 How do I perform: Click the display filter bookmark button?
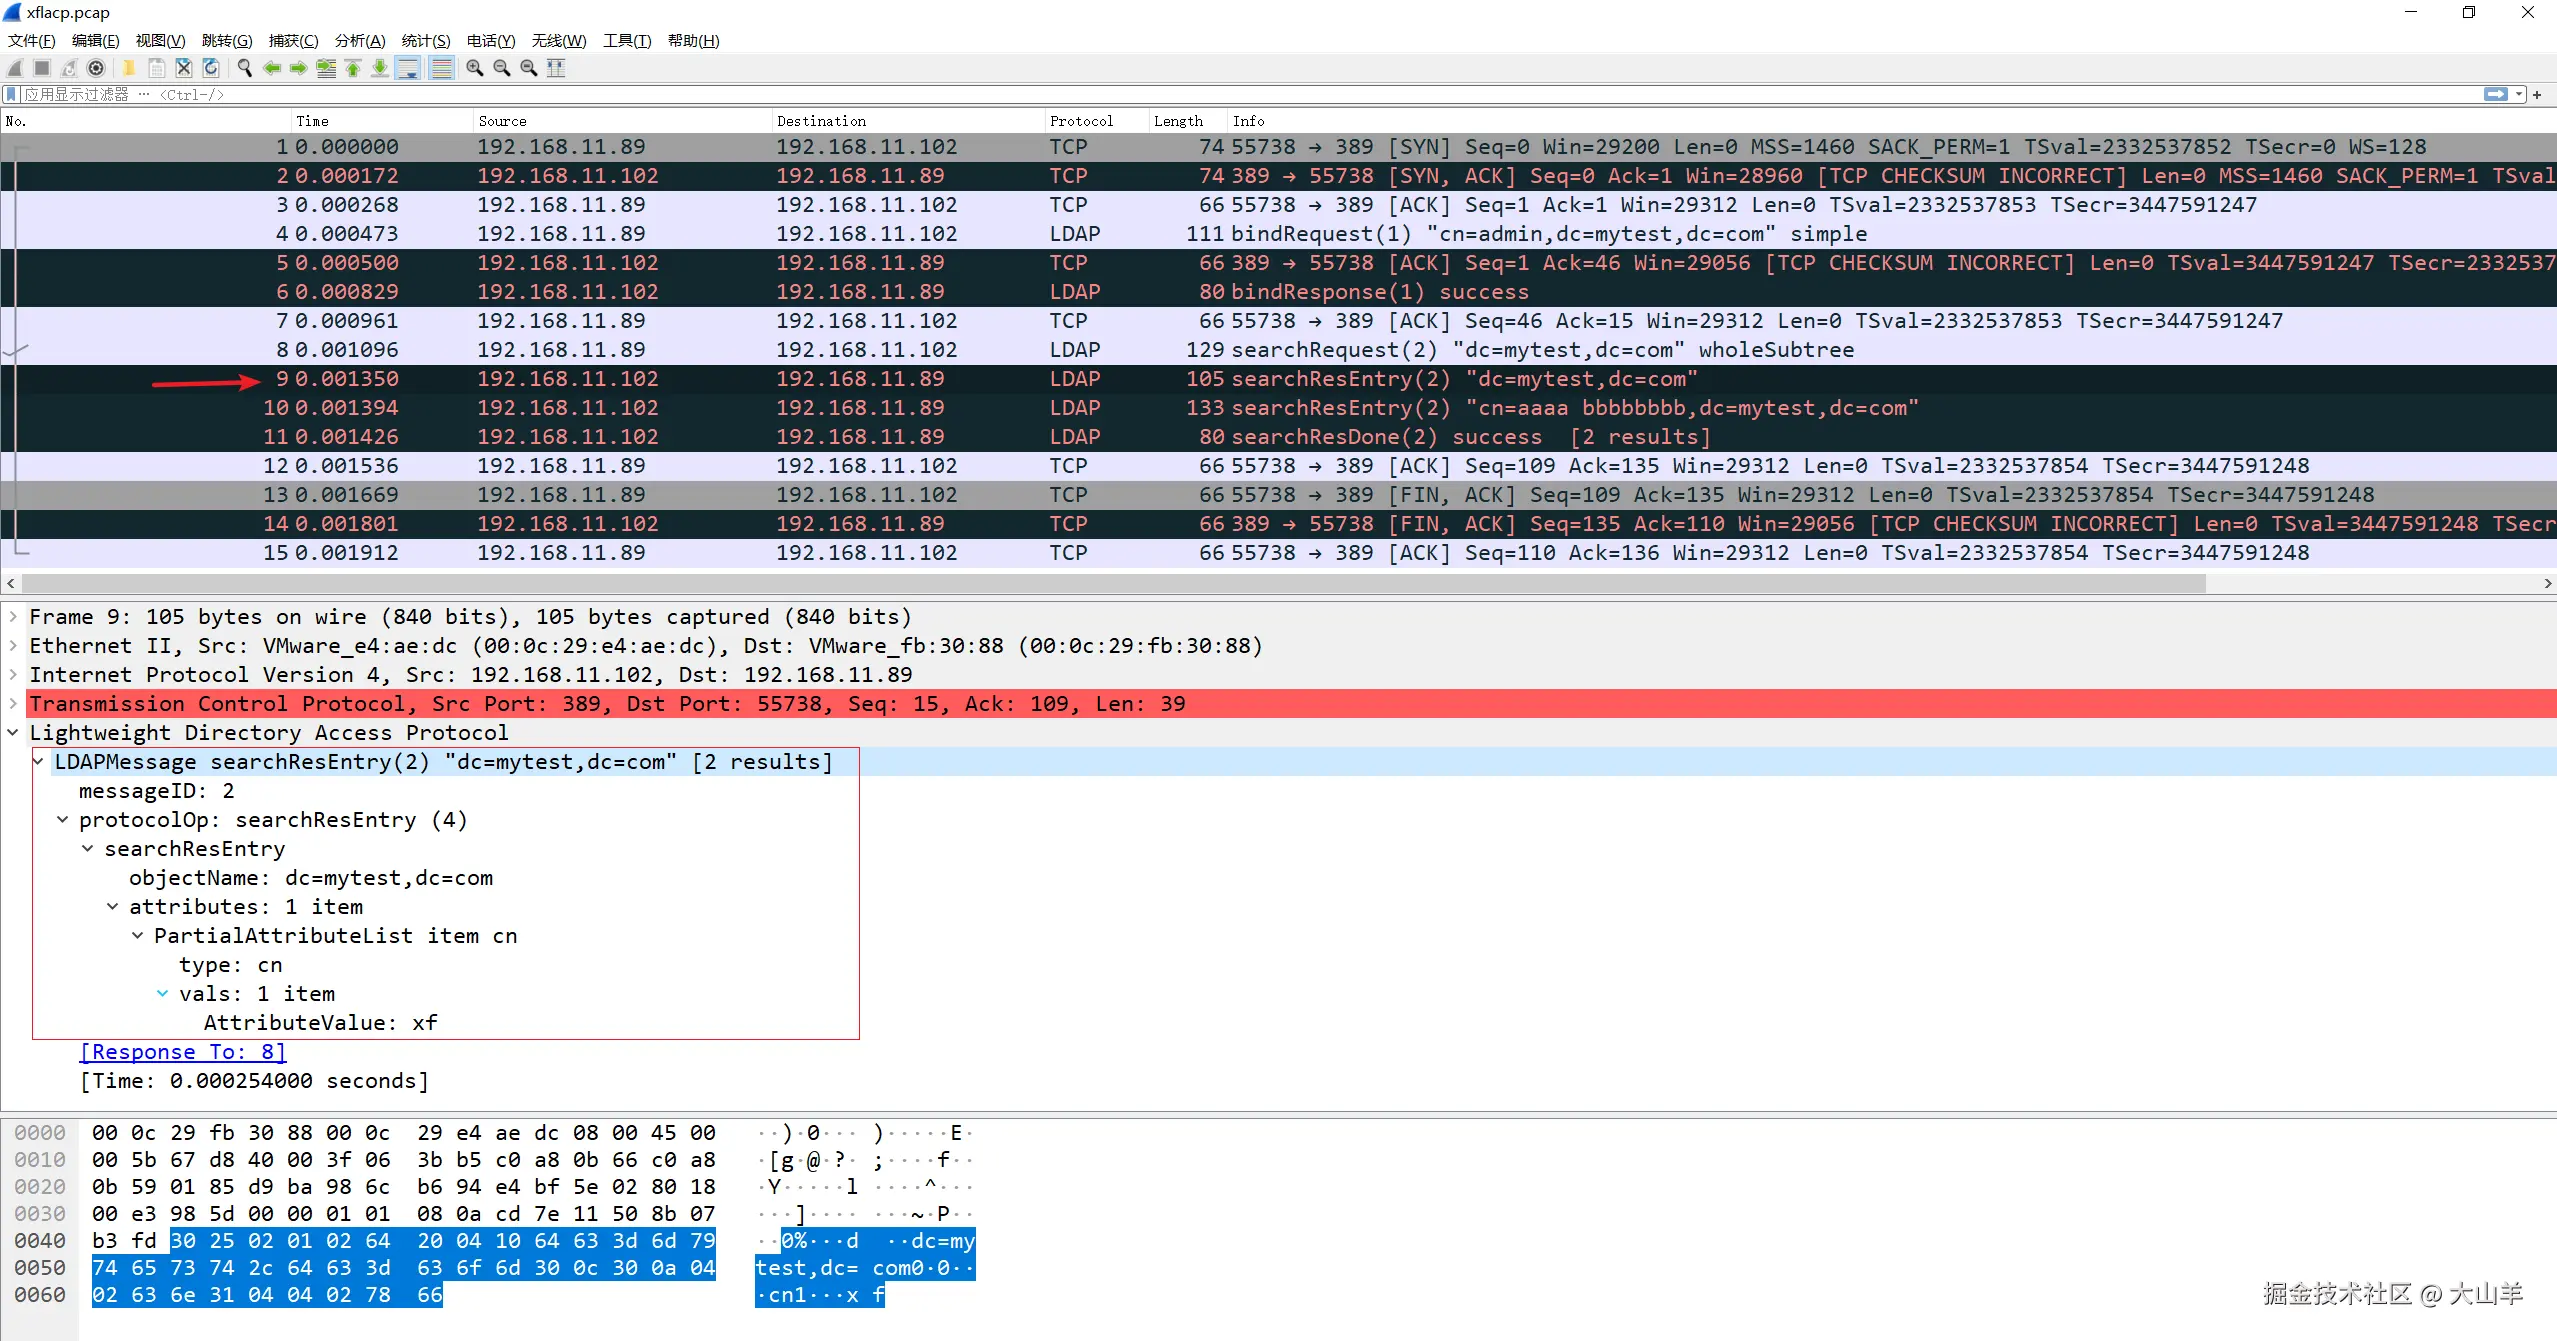[x=11, y=94]
